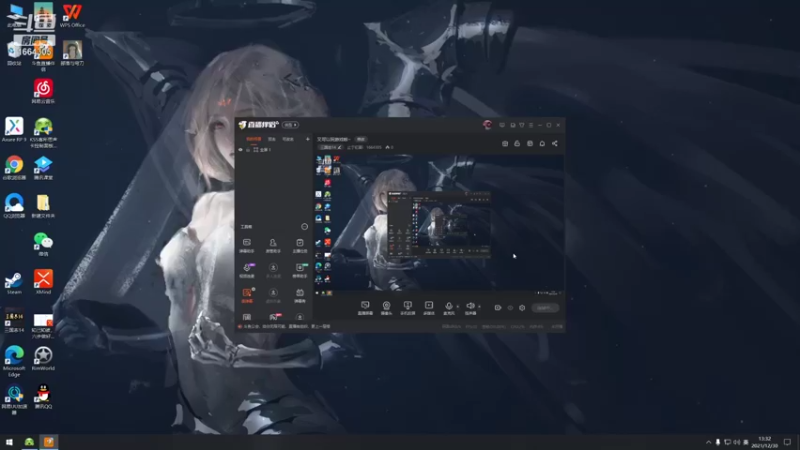
Task: Open the Microsoft Edge desktop shortcut
Action: pos(14,361)
